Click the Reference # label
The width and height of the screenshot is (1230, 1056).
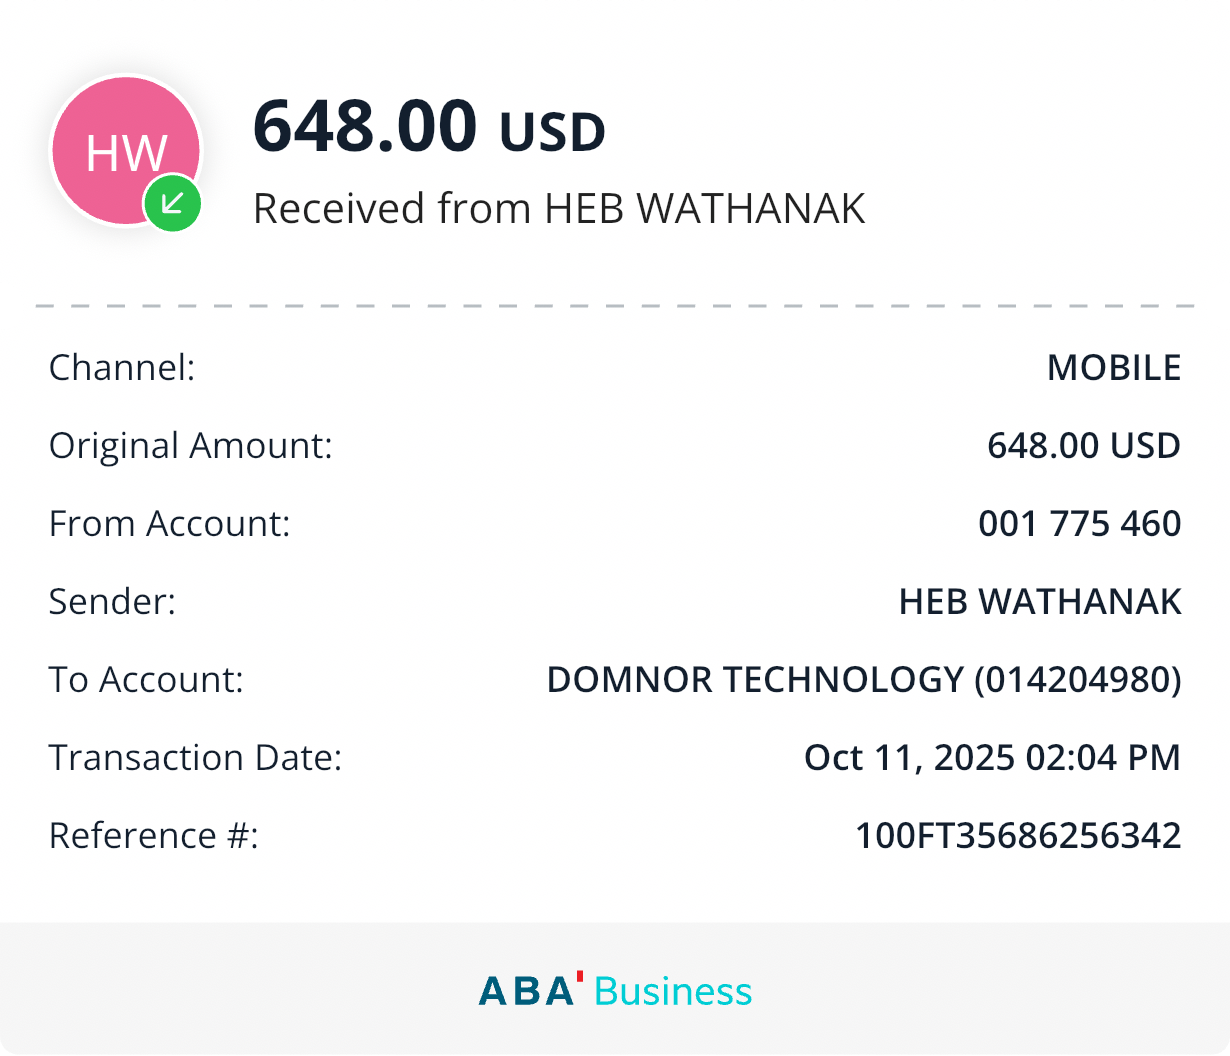point(153,836)
